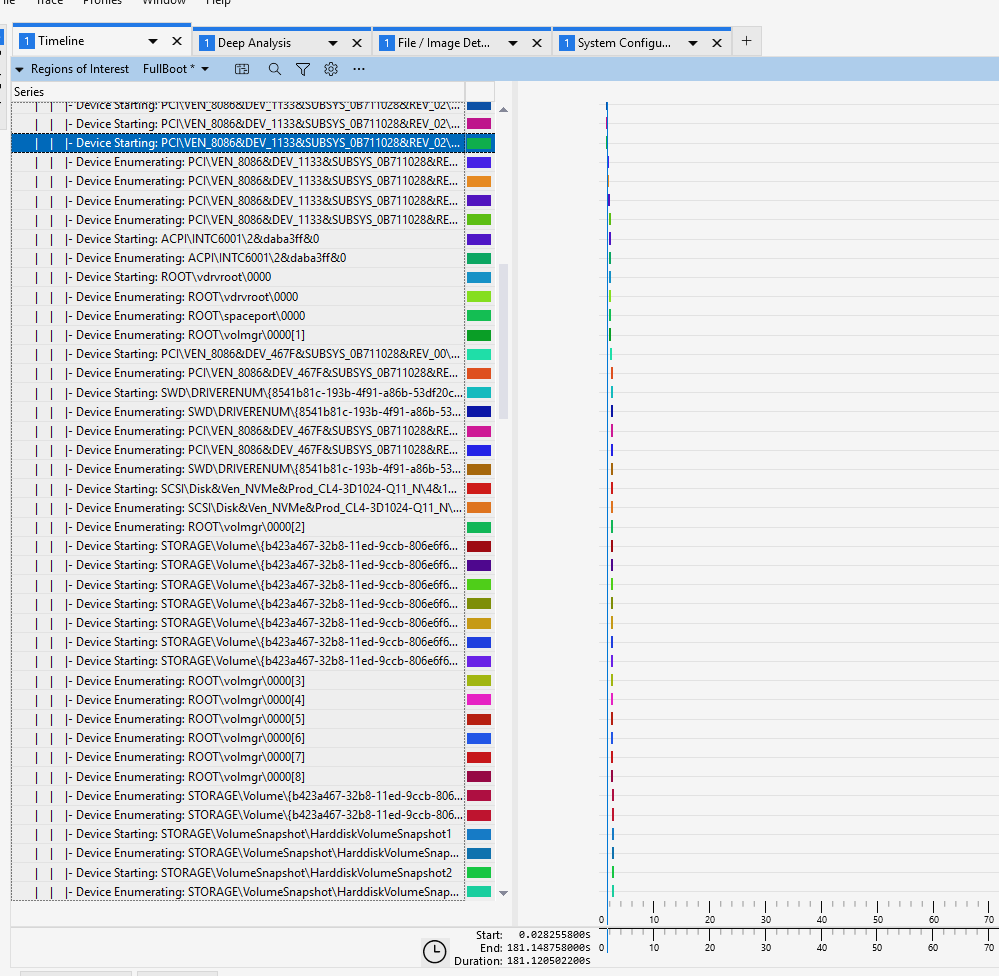This screenshot has width=999, height=976.
Task: Open the filter funnel icon
Action: tap(303, 69)
